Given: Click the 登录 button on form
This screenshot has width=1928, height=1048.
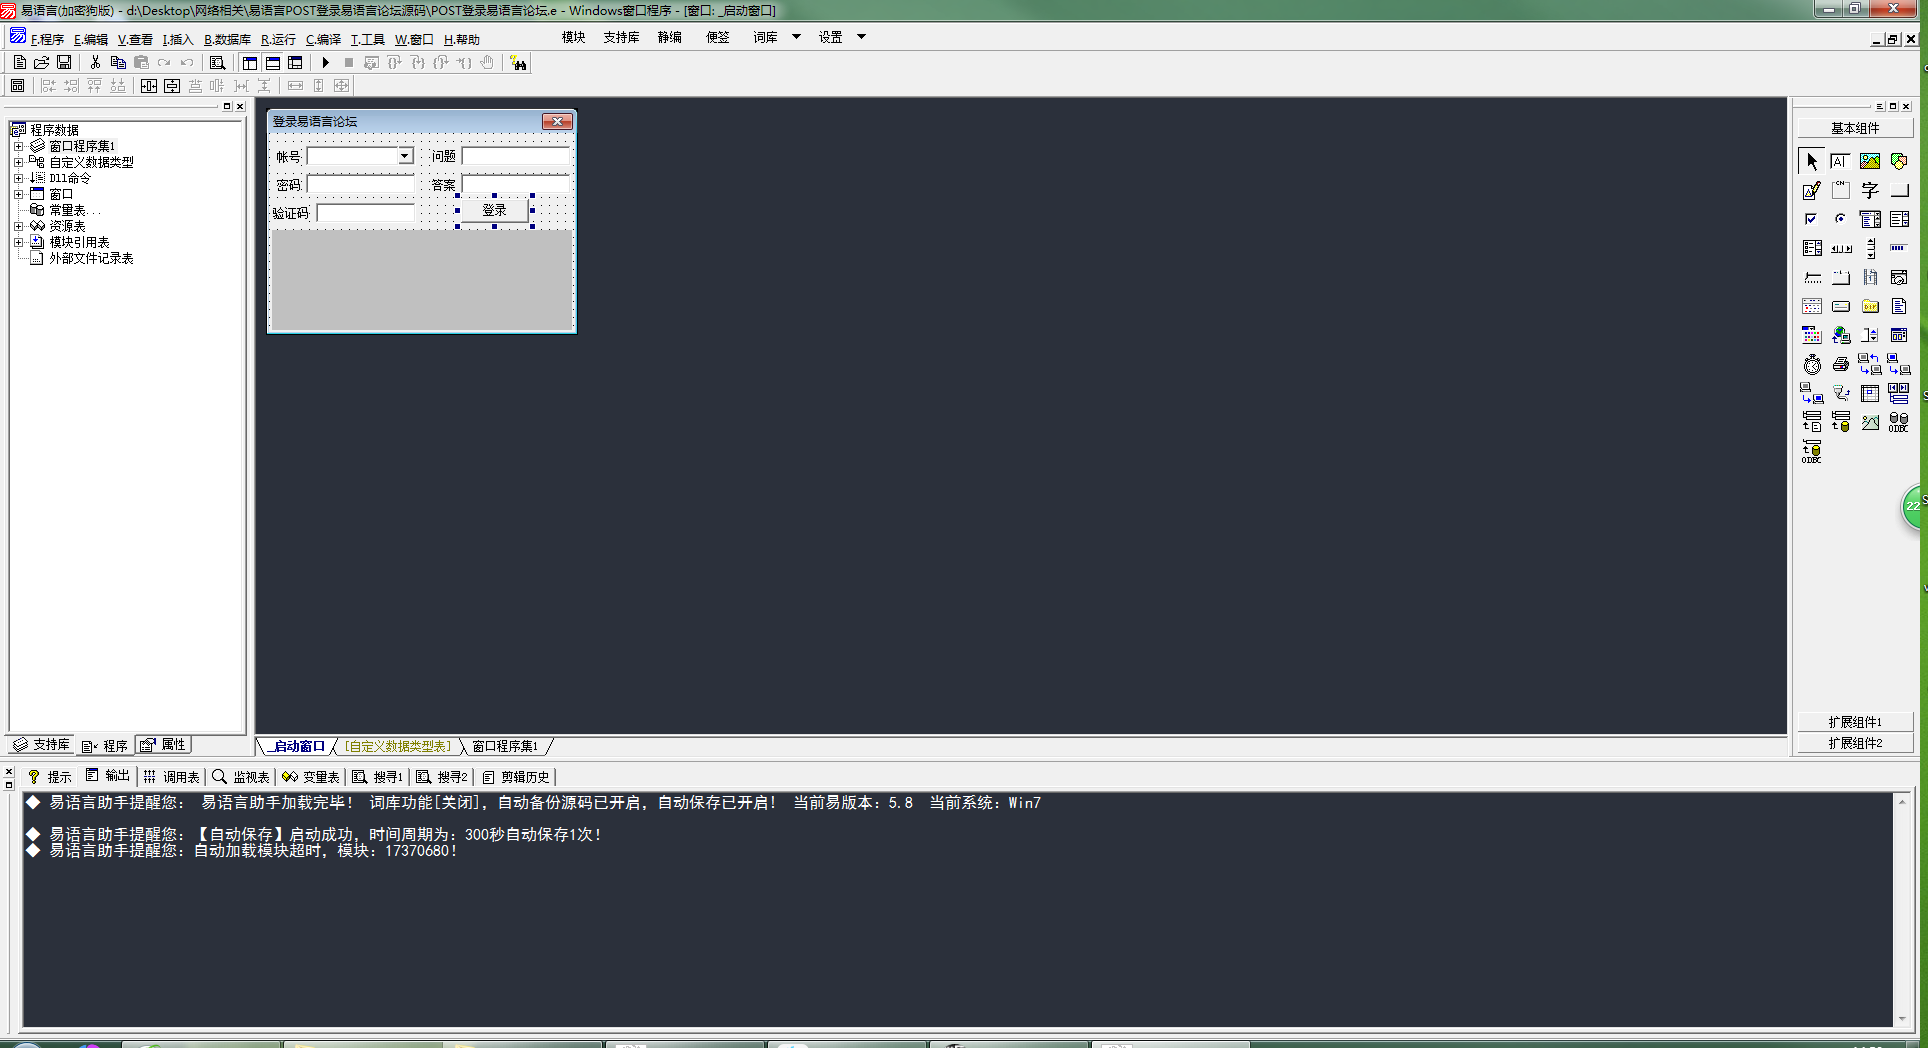Looking at the screenshot, I should [x=494, y=210].
